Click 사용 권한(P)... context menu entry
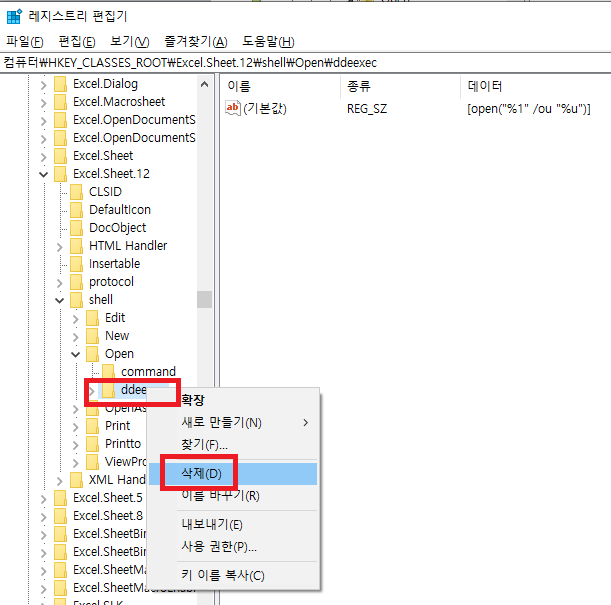611x605 pixels. (x=218, y=546)
